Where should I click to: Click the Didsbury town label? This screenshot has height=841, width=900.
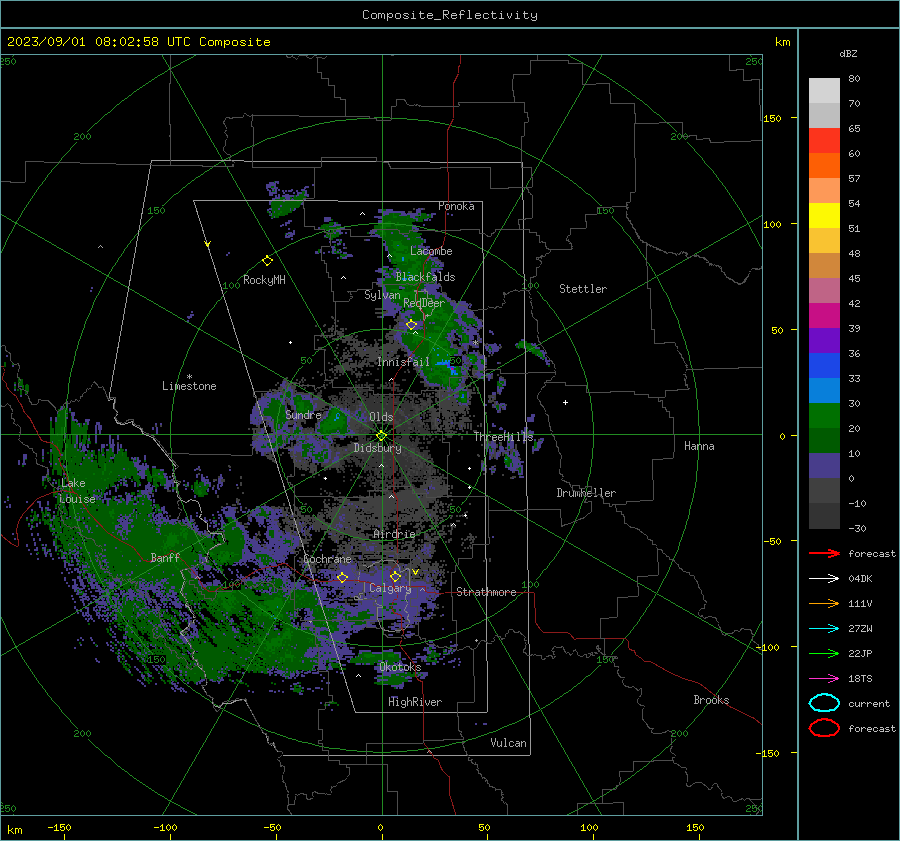click(377, 448)
